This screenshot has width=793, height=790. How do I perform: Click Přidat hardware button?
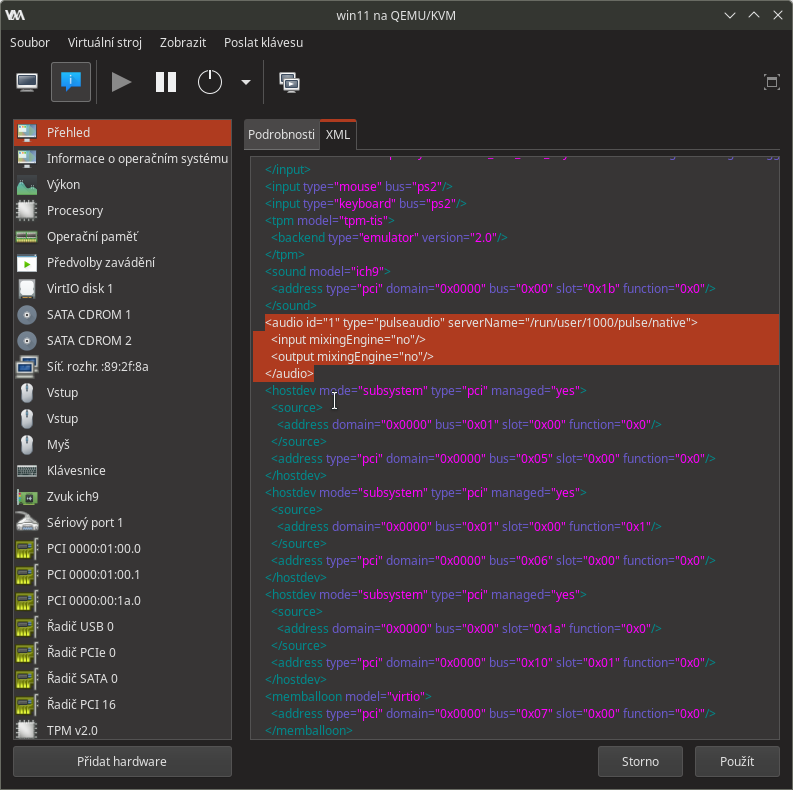tap(122, 761)
